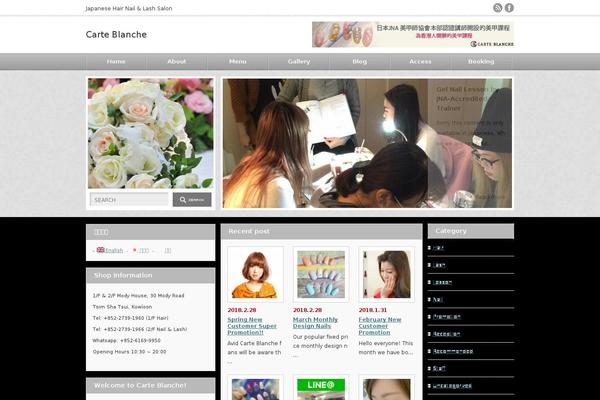Open the About menu item
Screen dimensions: 600x400
[x=177, y=61]
